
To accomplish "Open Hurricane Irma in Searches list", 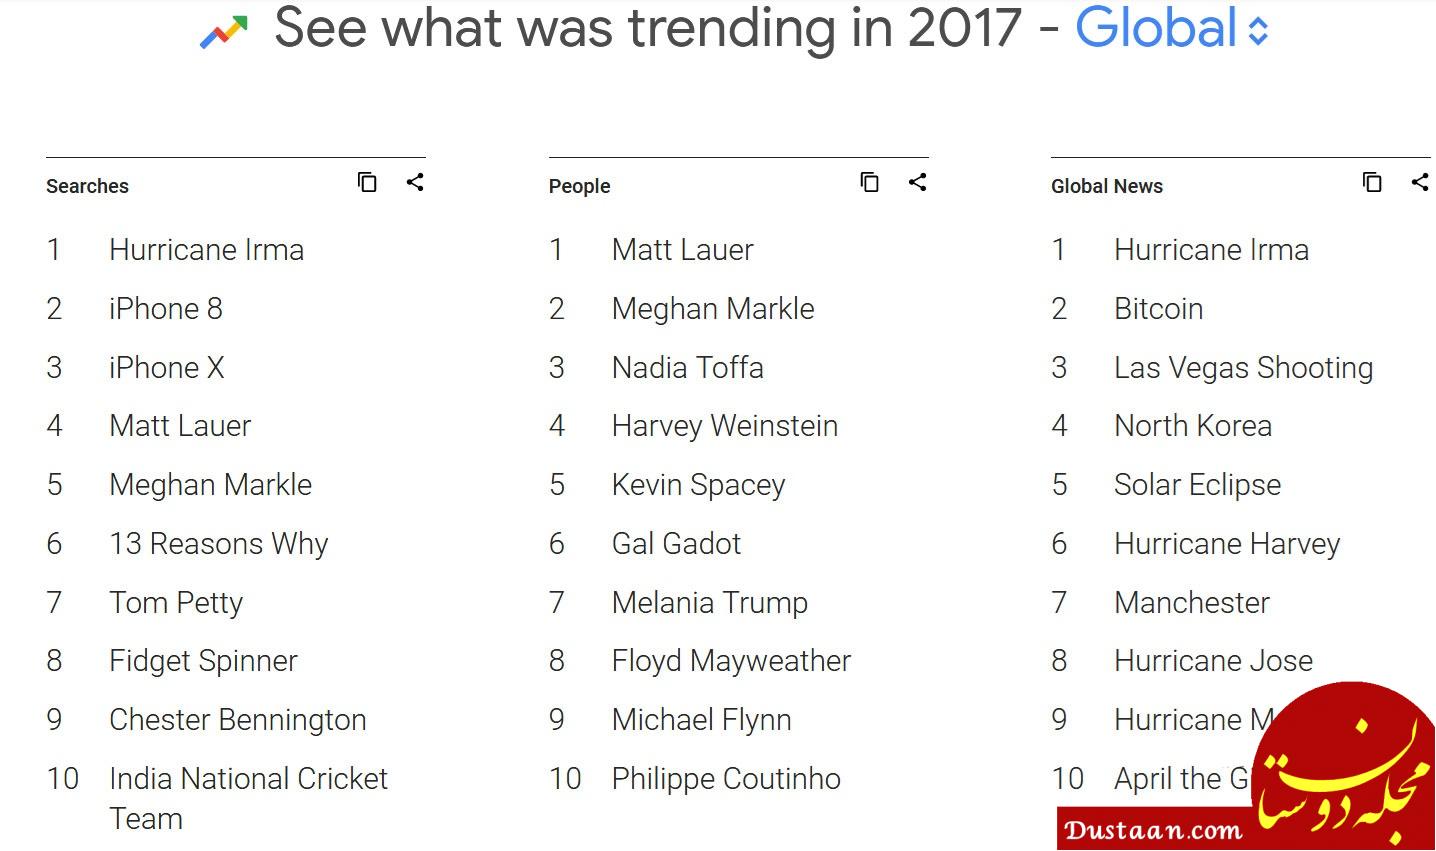I will (206, 250).
